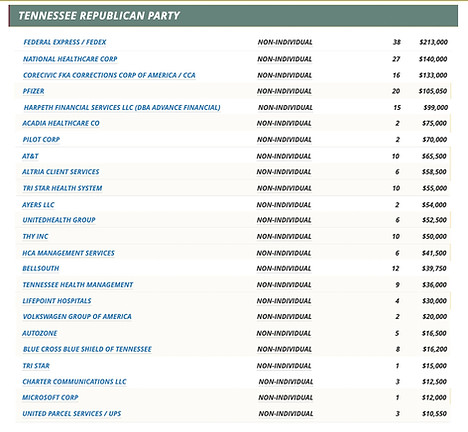Open Altria Client Services link
This screenshot has width=468, height=432.
pyautogui.click(x=61, y=172)
